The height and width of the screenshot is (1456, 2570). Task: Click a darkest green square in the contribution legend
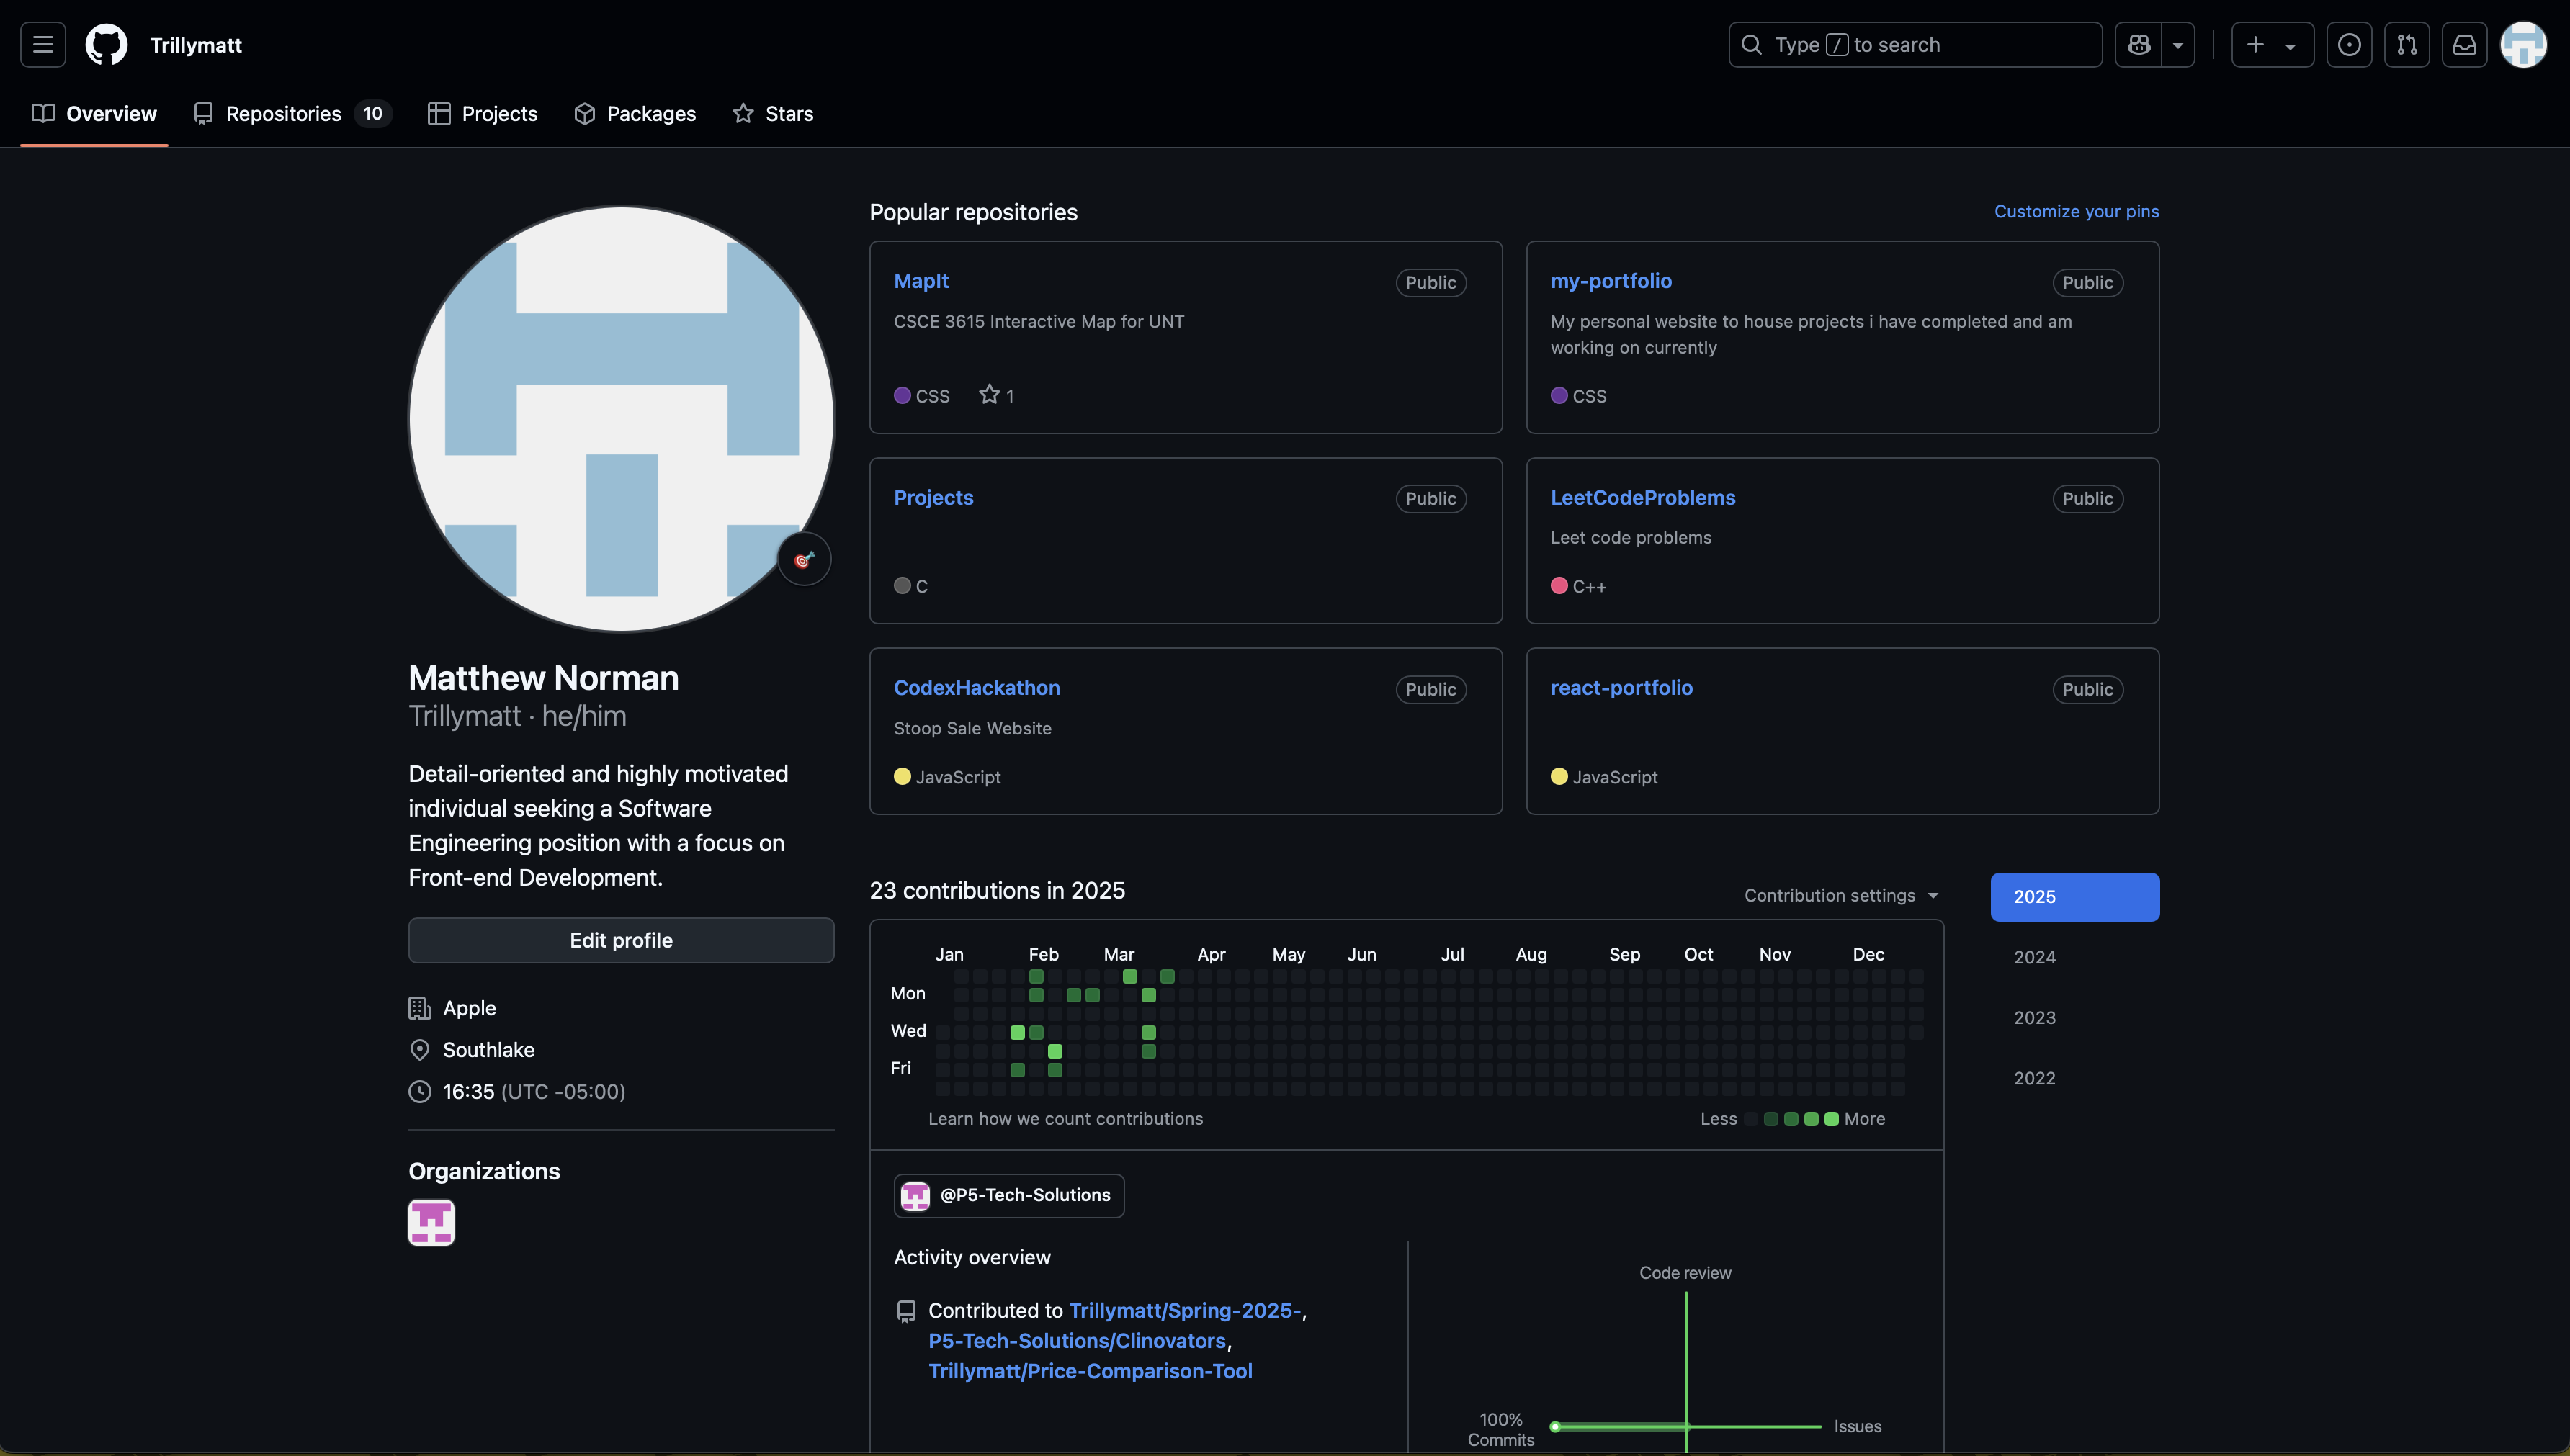[x=1830, y=1118]
